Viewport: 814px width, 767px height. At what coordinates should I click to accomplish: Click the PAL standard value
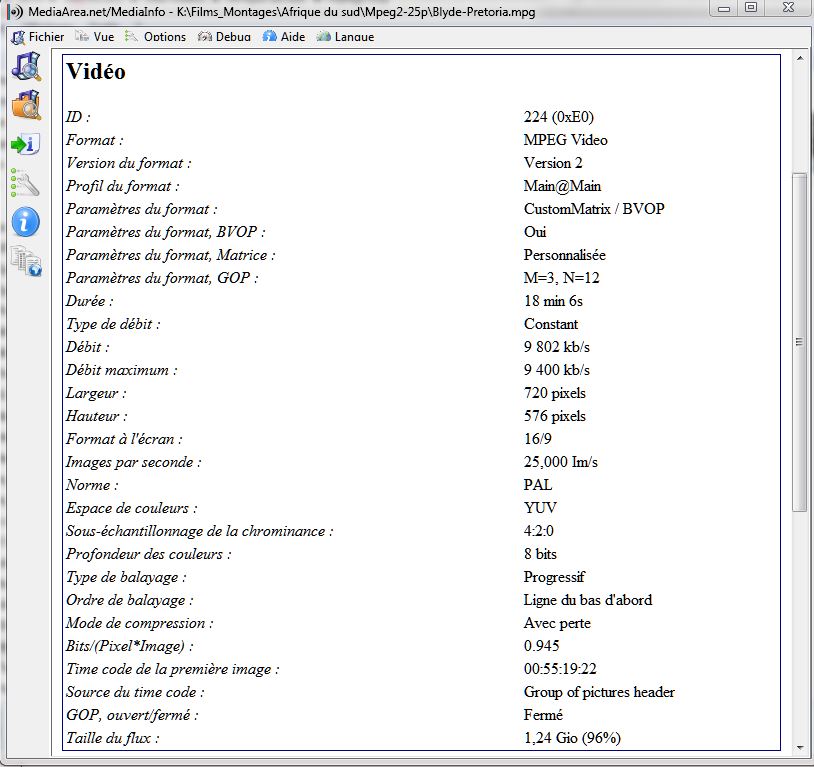(x=538, y=485)
